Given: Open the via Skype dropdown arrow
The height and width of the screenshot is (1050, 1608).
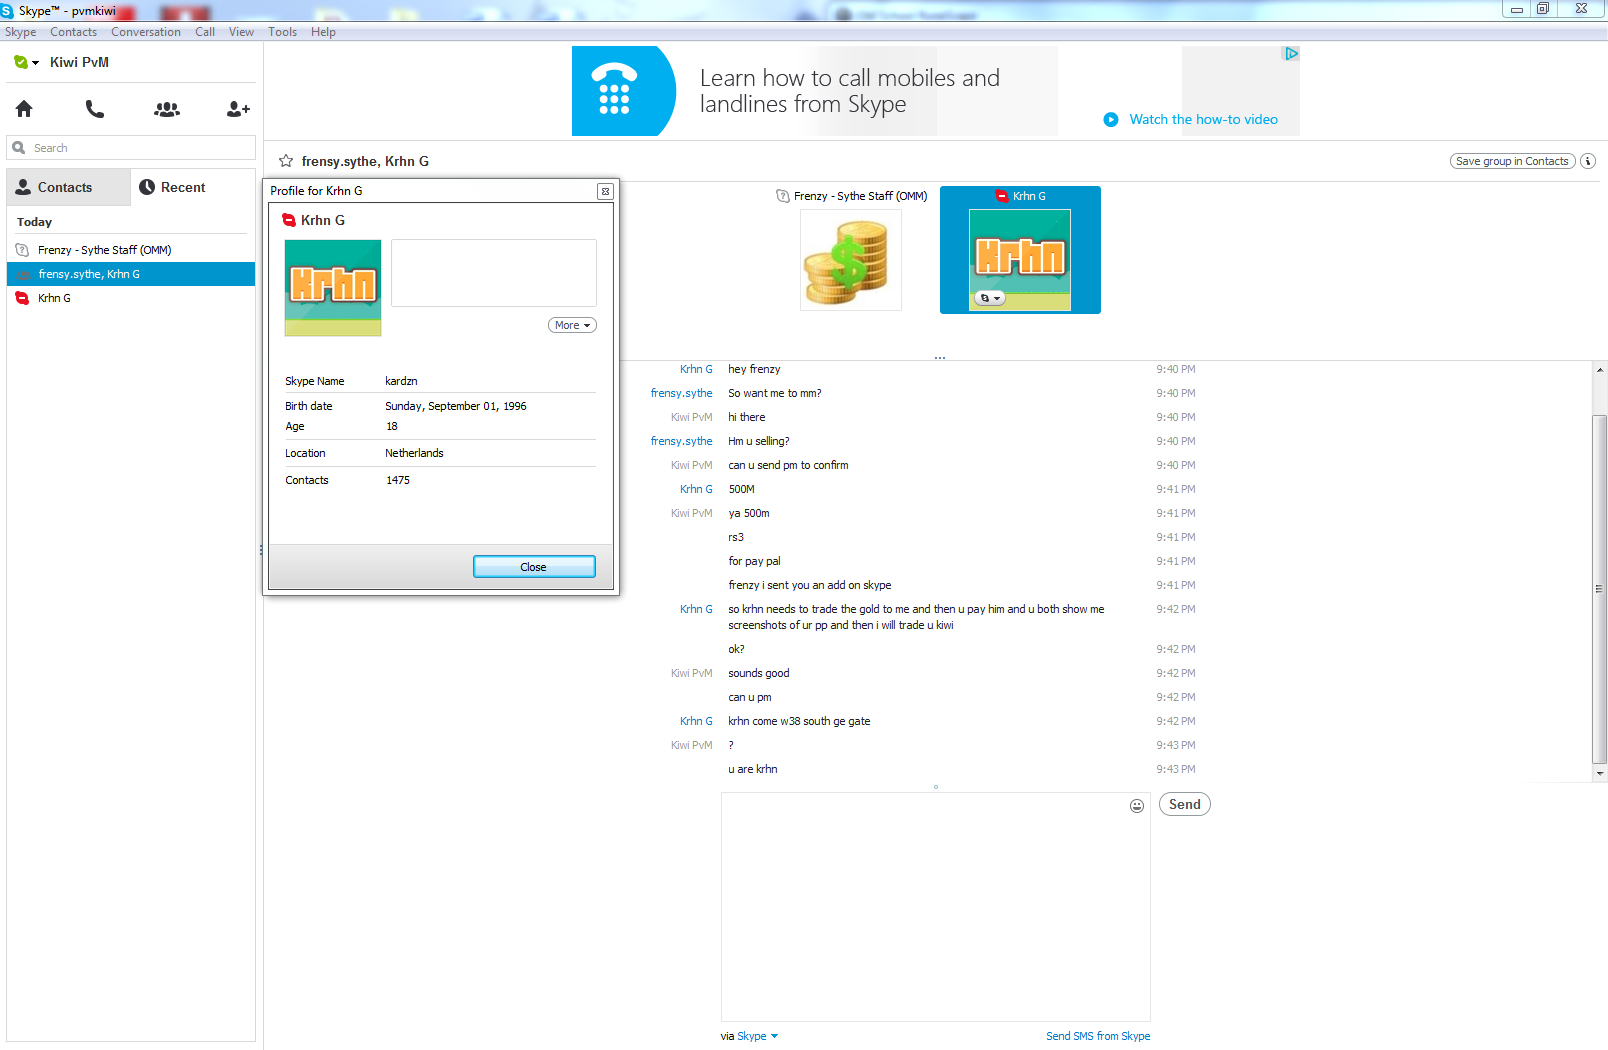Looking at the screenshot, I should [774, 1036].
